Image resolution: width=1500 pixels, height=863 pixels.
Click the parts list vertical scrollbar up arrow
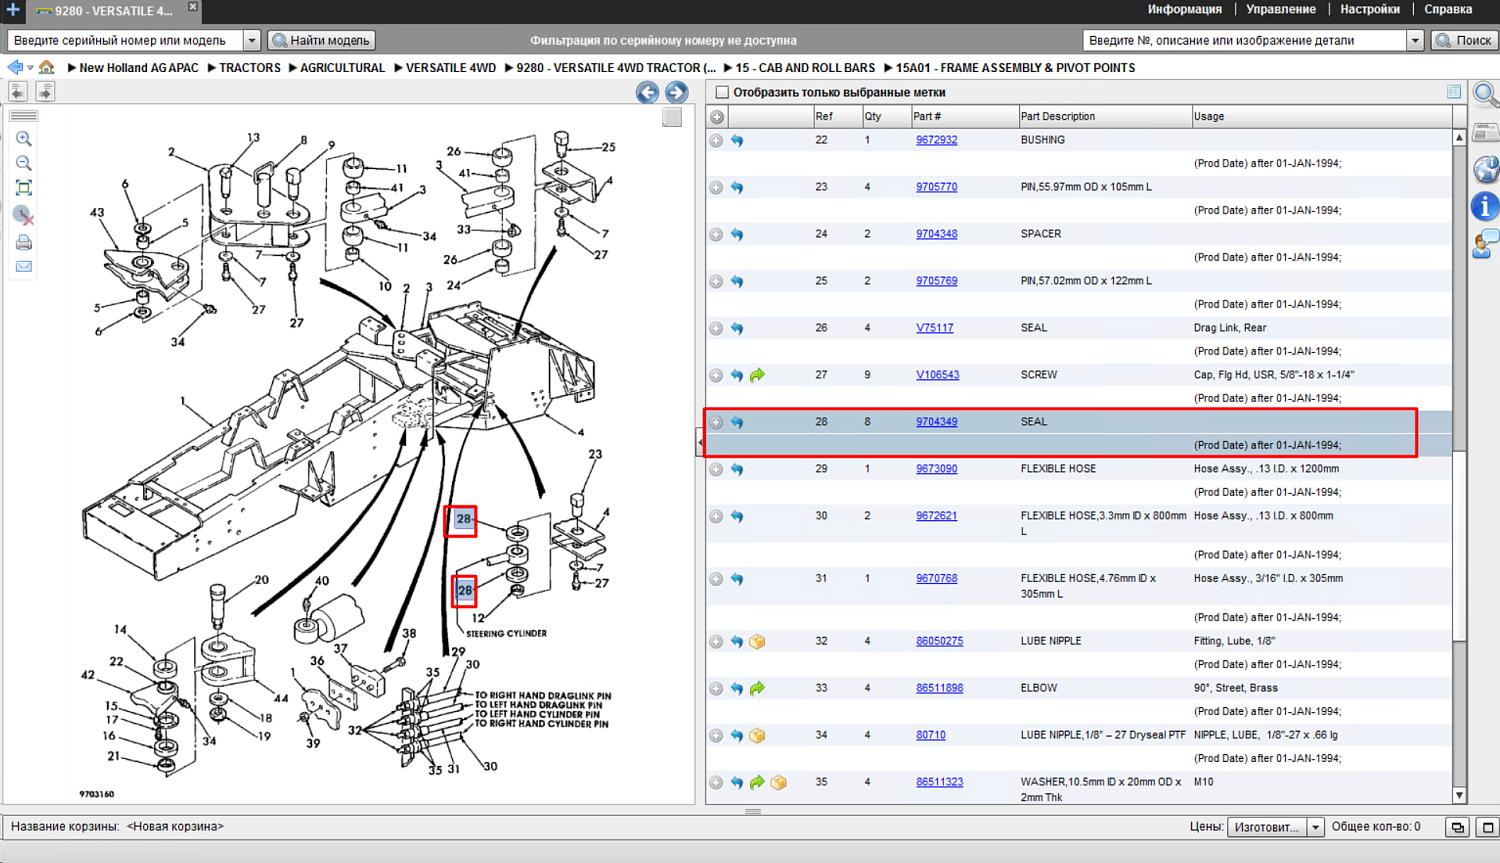[x=1459, y=137]
